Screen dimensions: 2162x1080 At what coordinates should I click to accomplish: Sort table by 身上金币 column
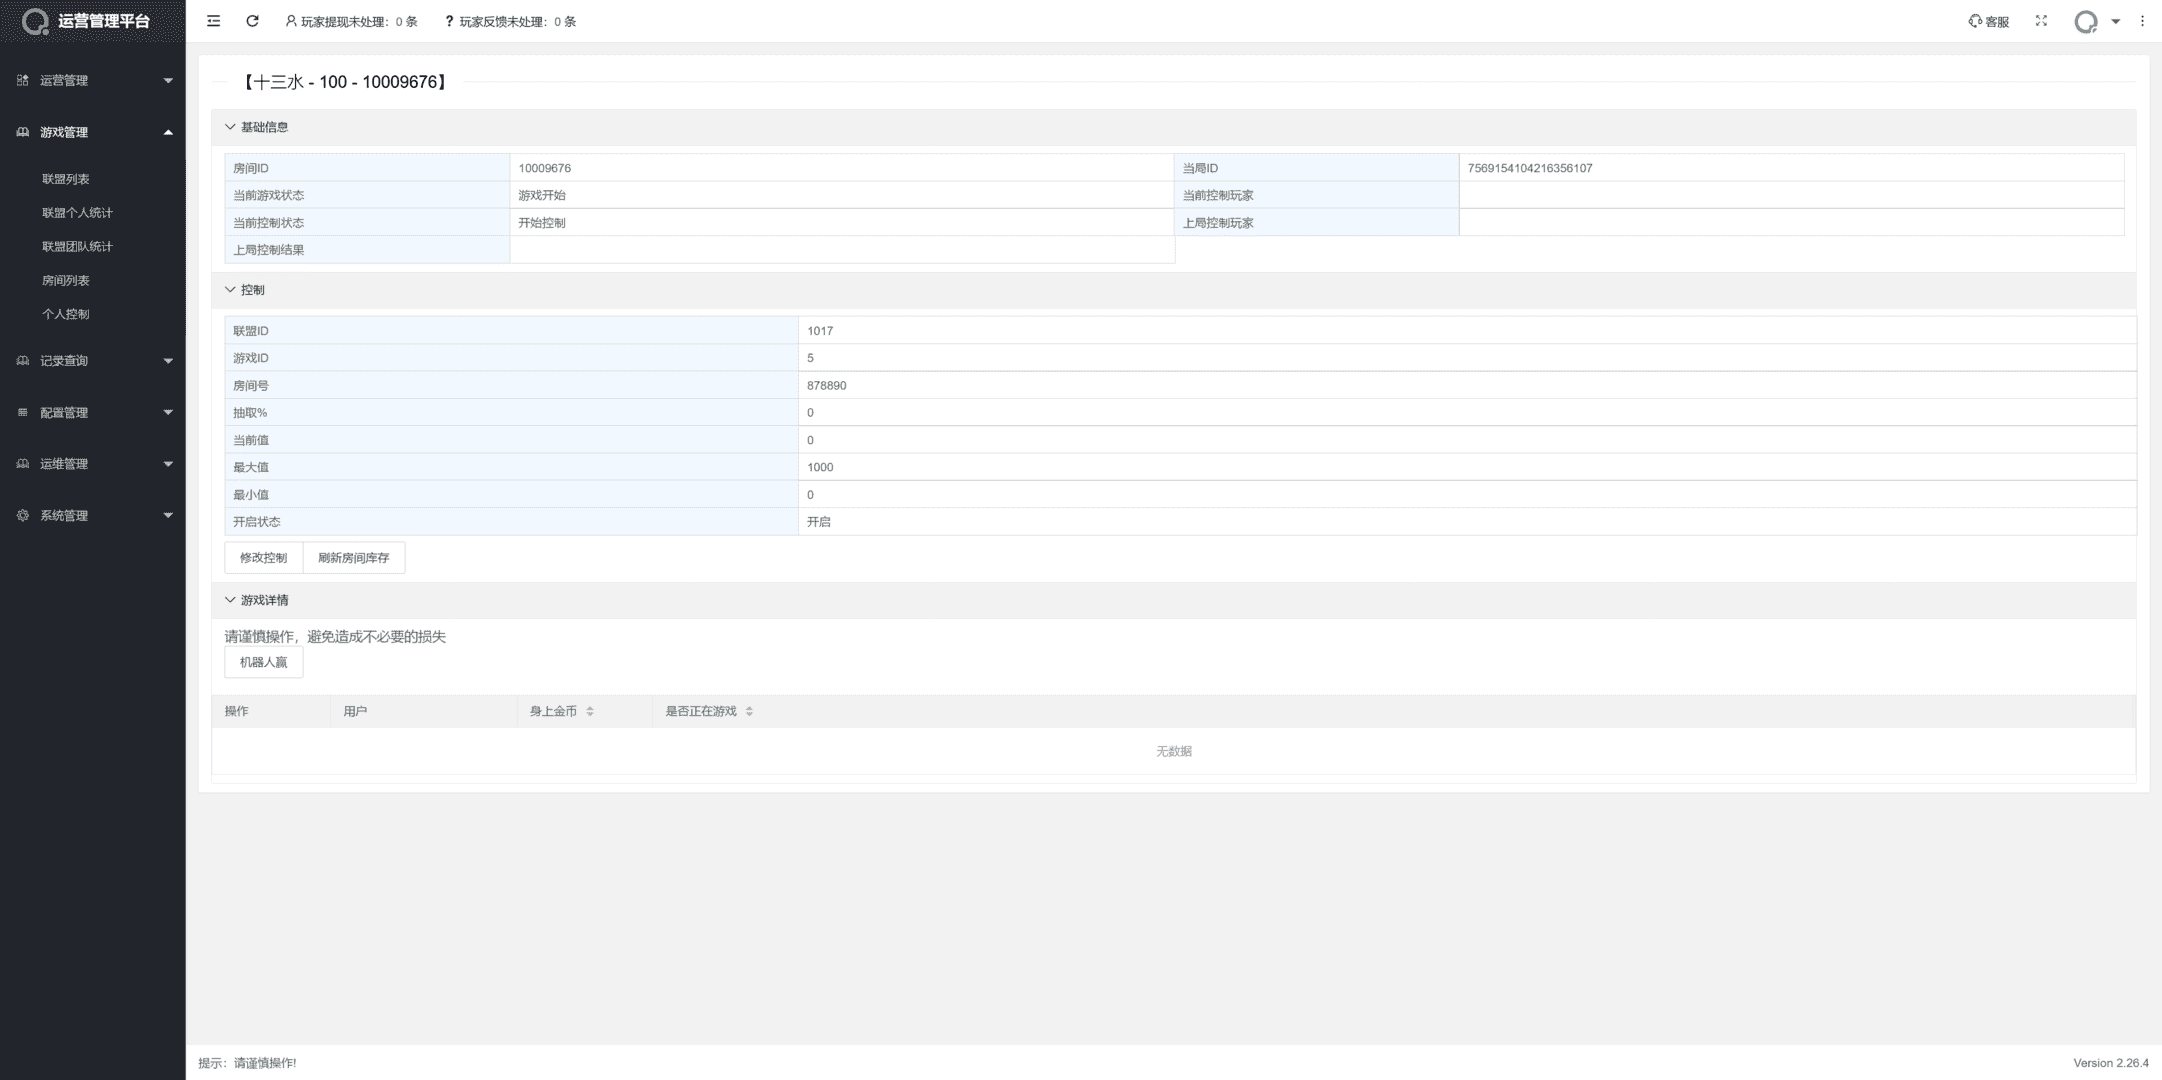590,711
